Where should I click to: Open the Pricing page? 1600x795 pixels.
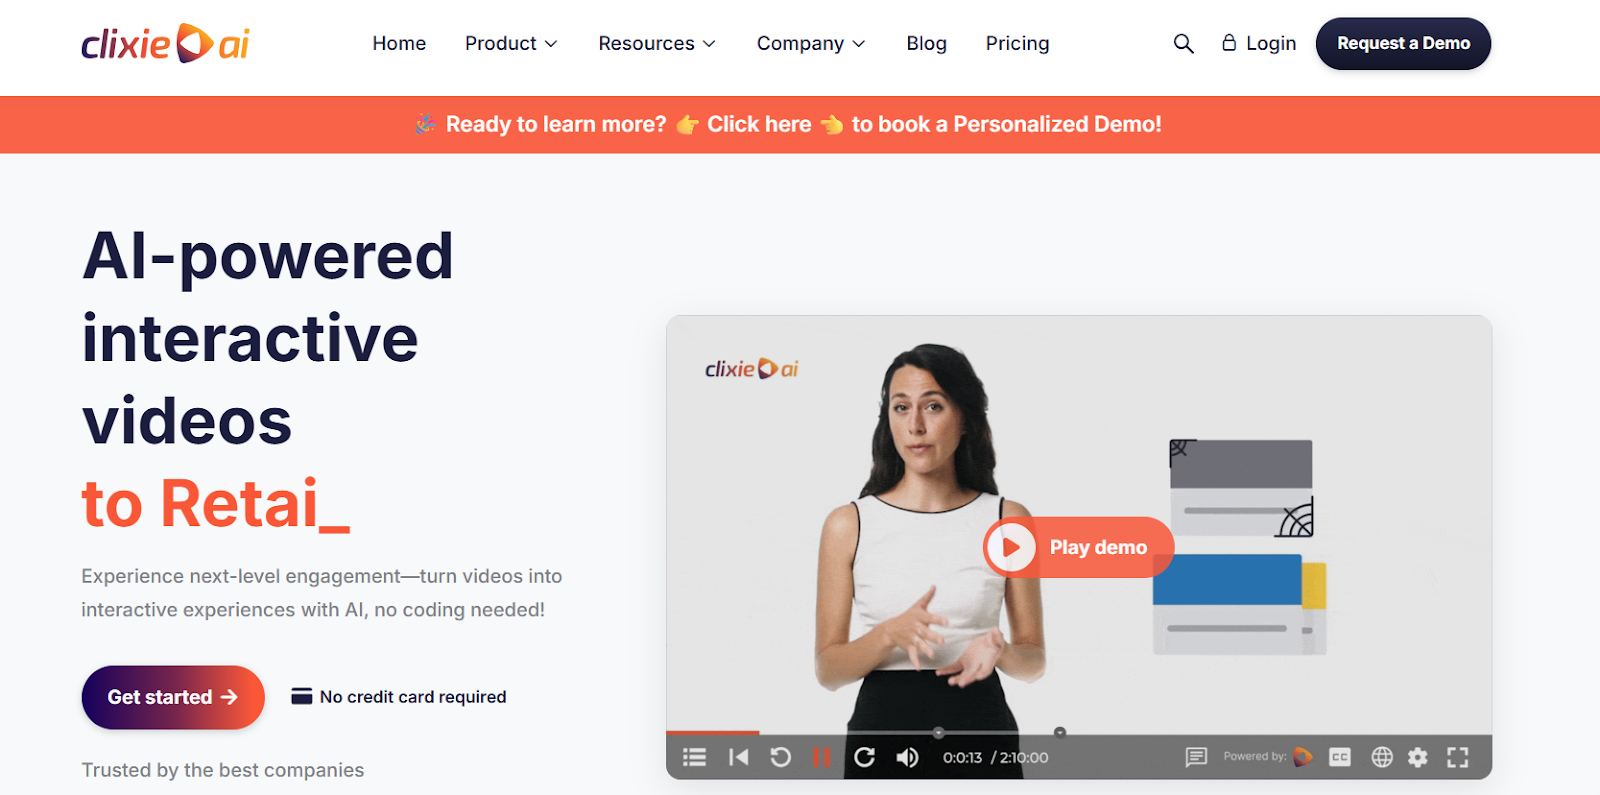coord(1017,43)
